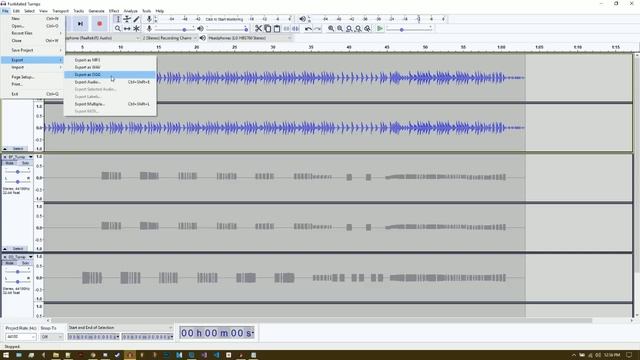Choose Export as OGG
Image resolution: width=640 pixels, height=360 pixels.
click(110, 75)
